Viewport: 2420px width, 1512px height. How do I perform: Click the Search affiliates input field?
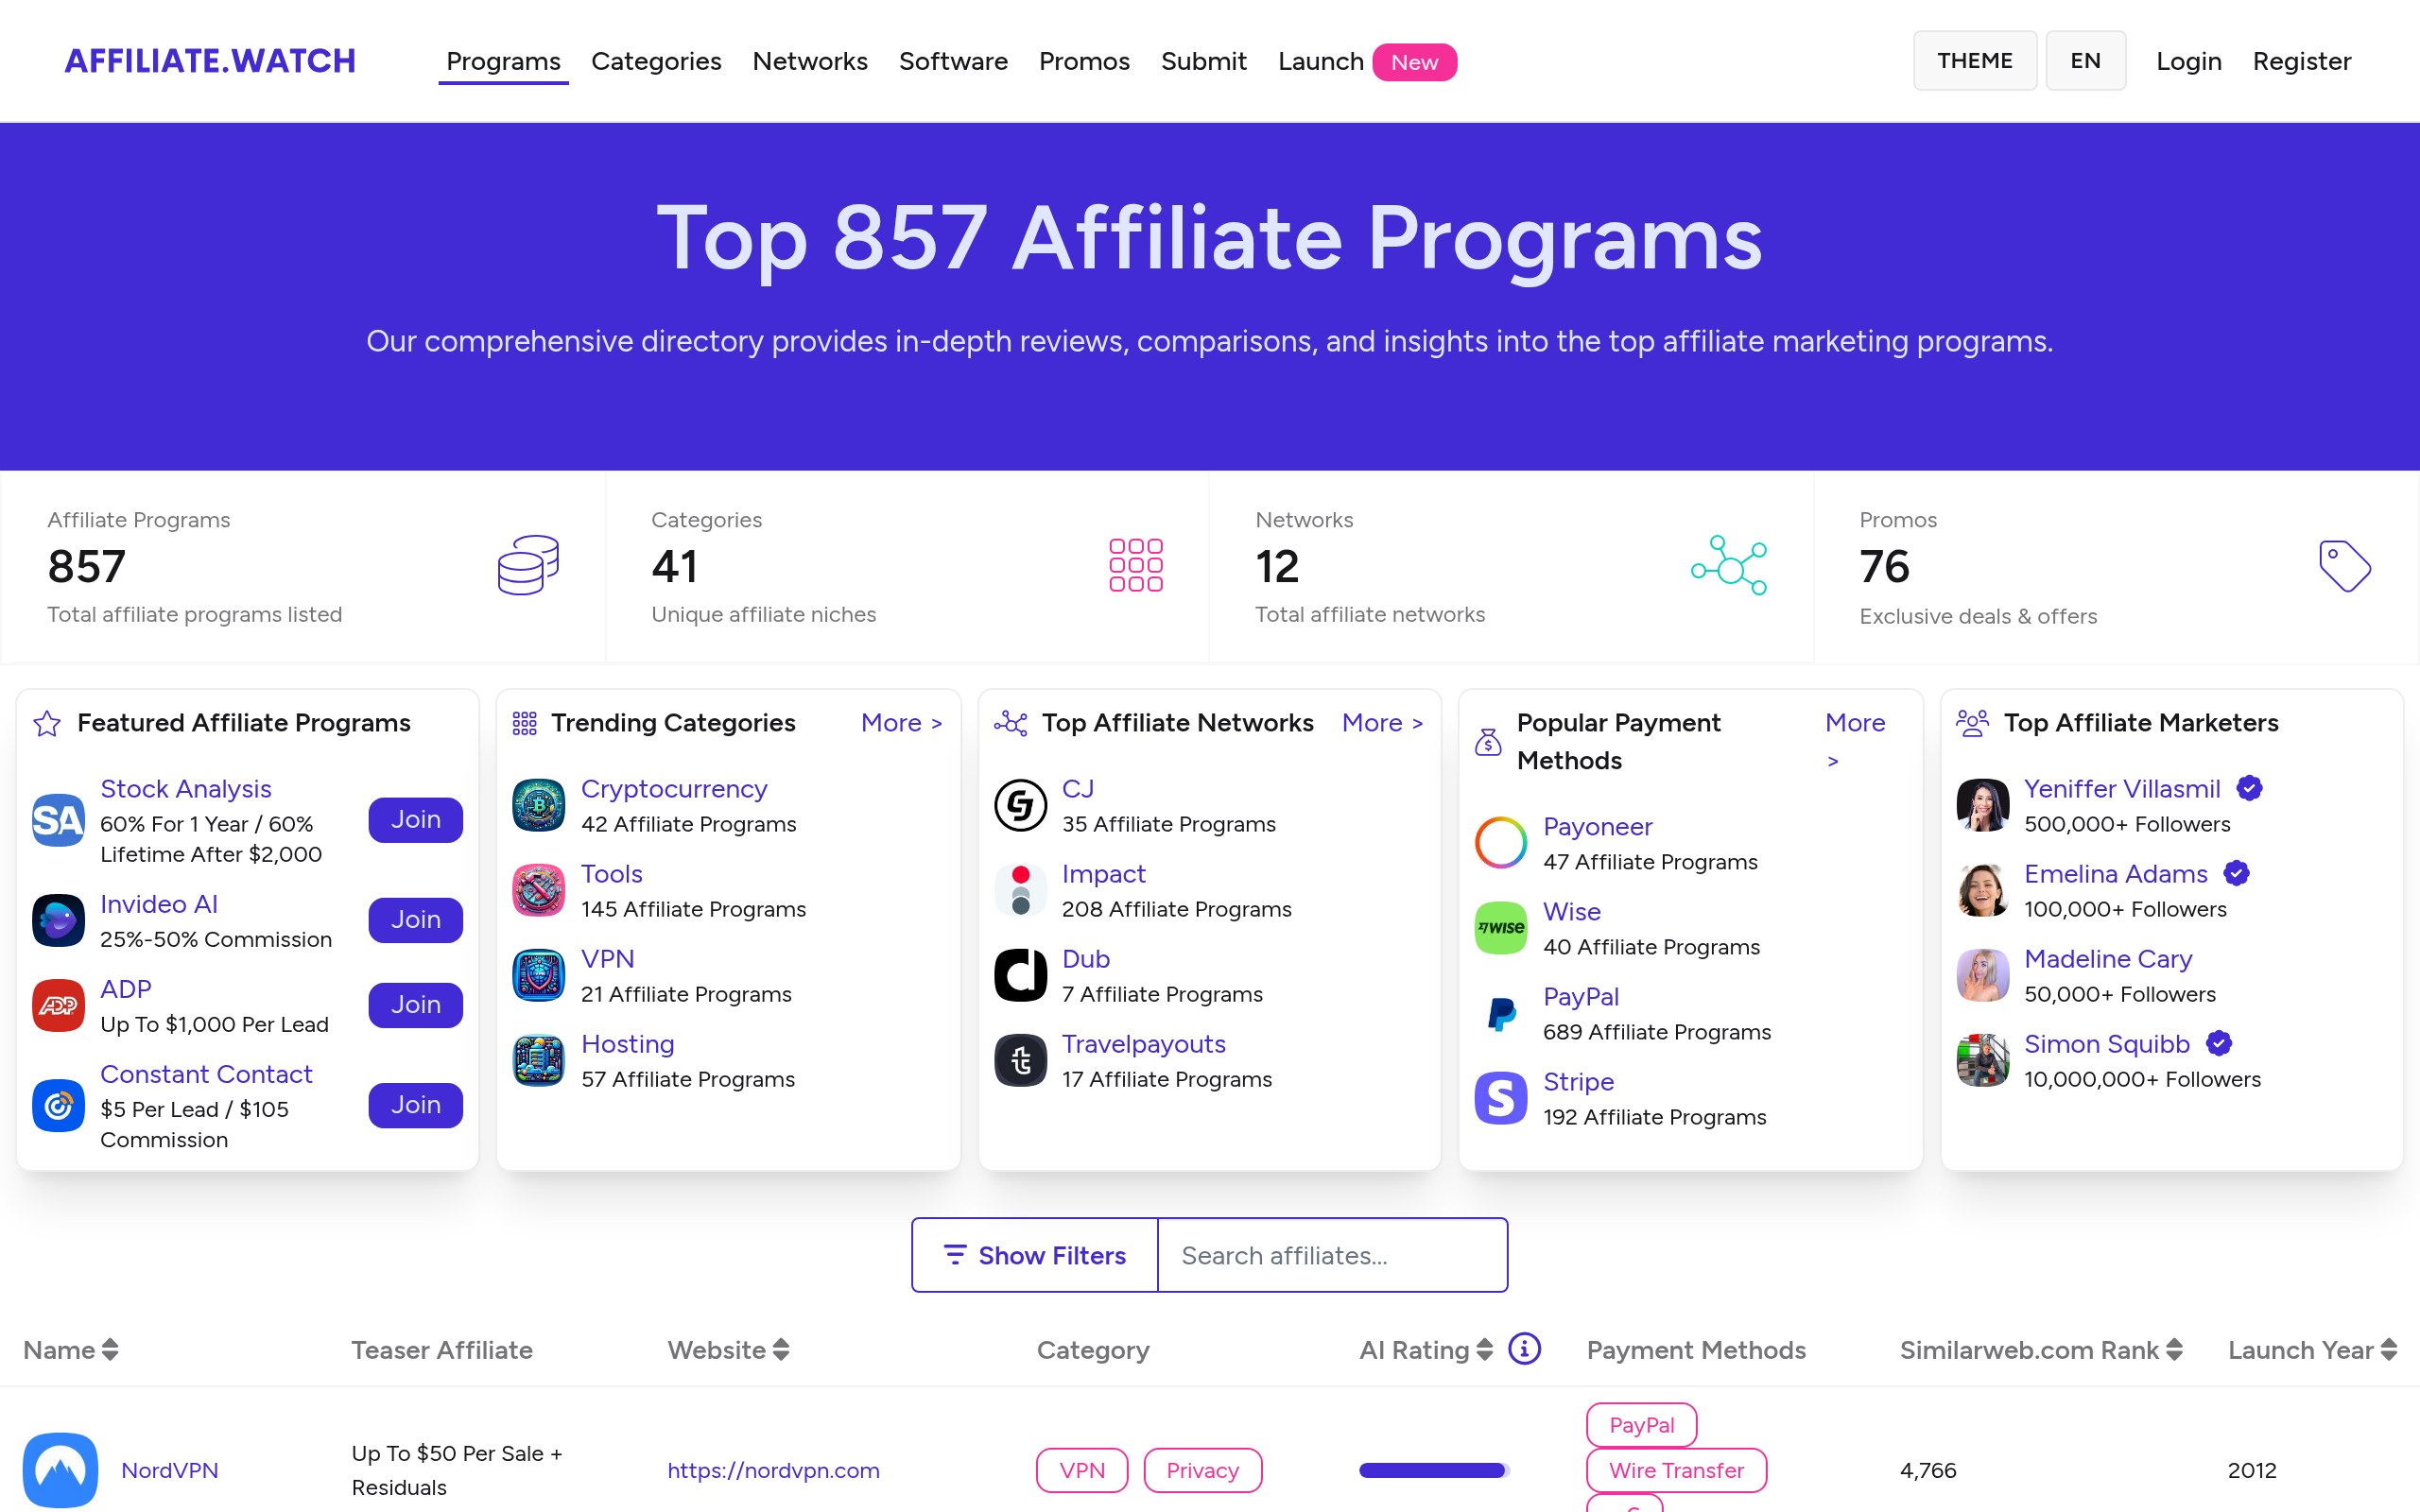[x=1331, y=1255]
